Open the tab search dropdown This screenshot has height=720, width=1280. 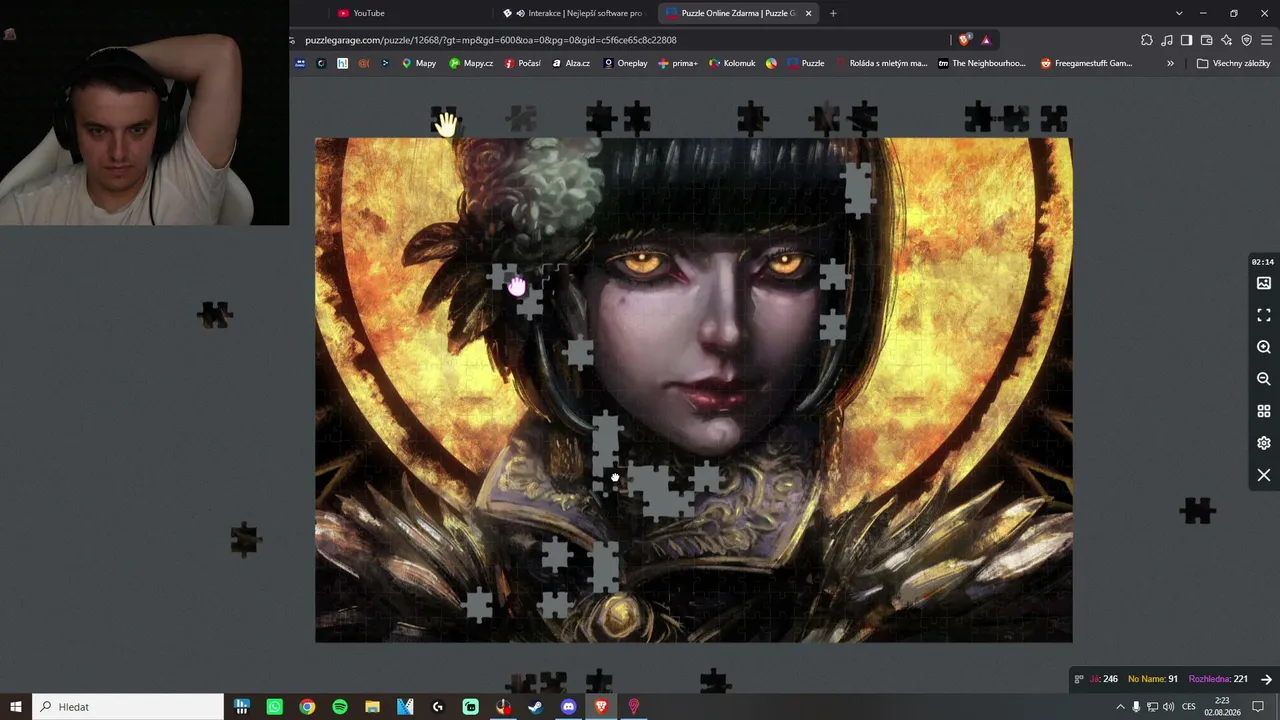point(1179,13)
